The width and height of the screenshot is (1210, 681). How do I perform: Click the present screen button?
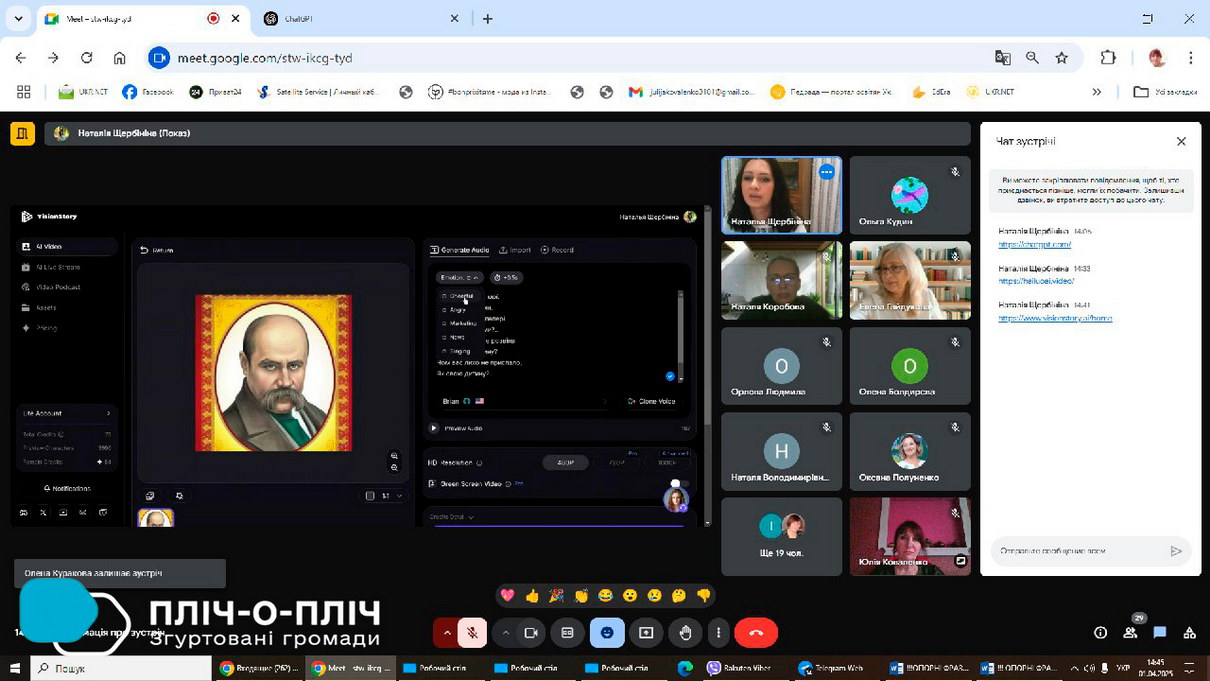(646, 633)
